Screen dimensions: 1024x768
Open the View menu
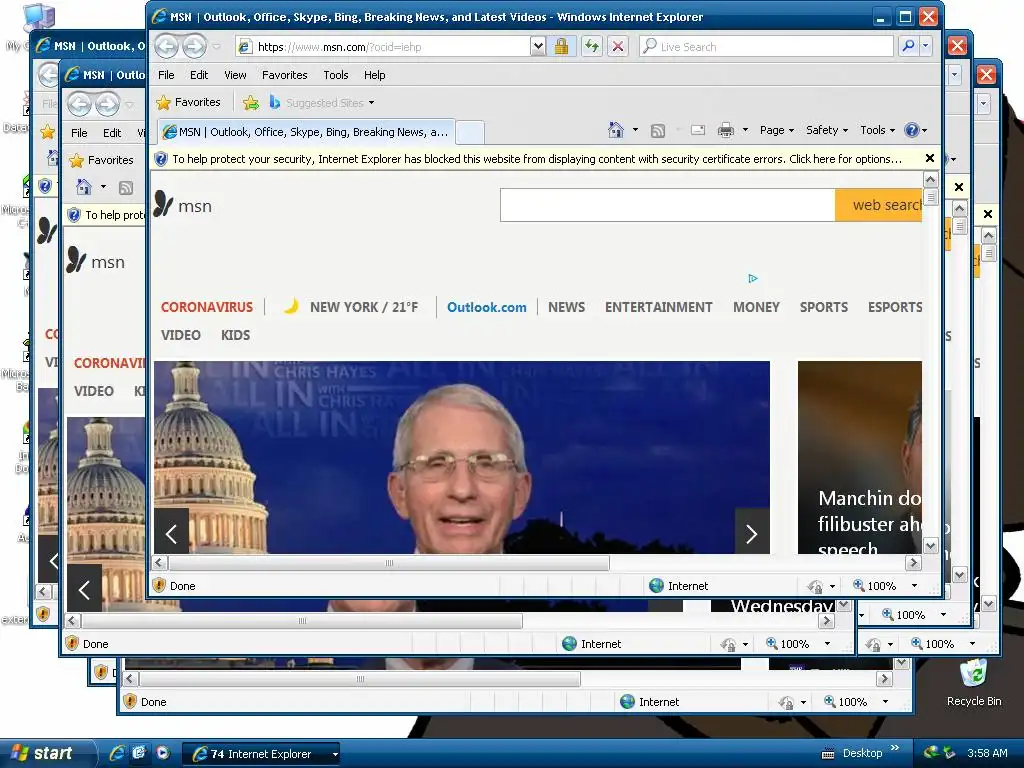[x=235, y=75]
